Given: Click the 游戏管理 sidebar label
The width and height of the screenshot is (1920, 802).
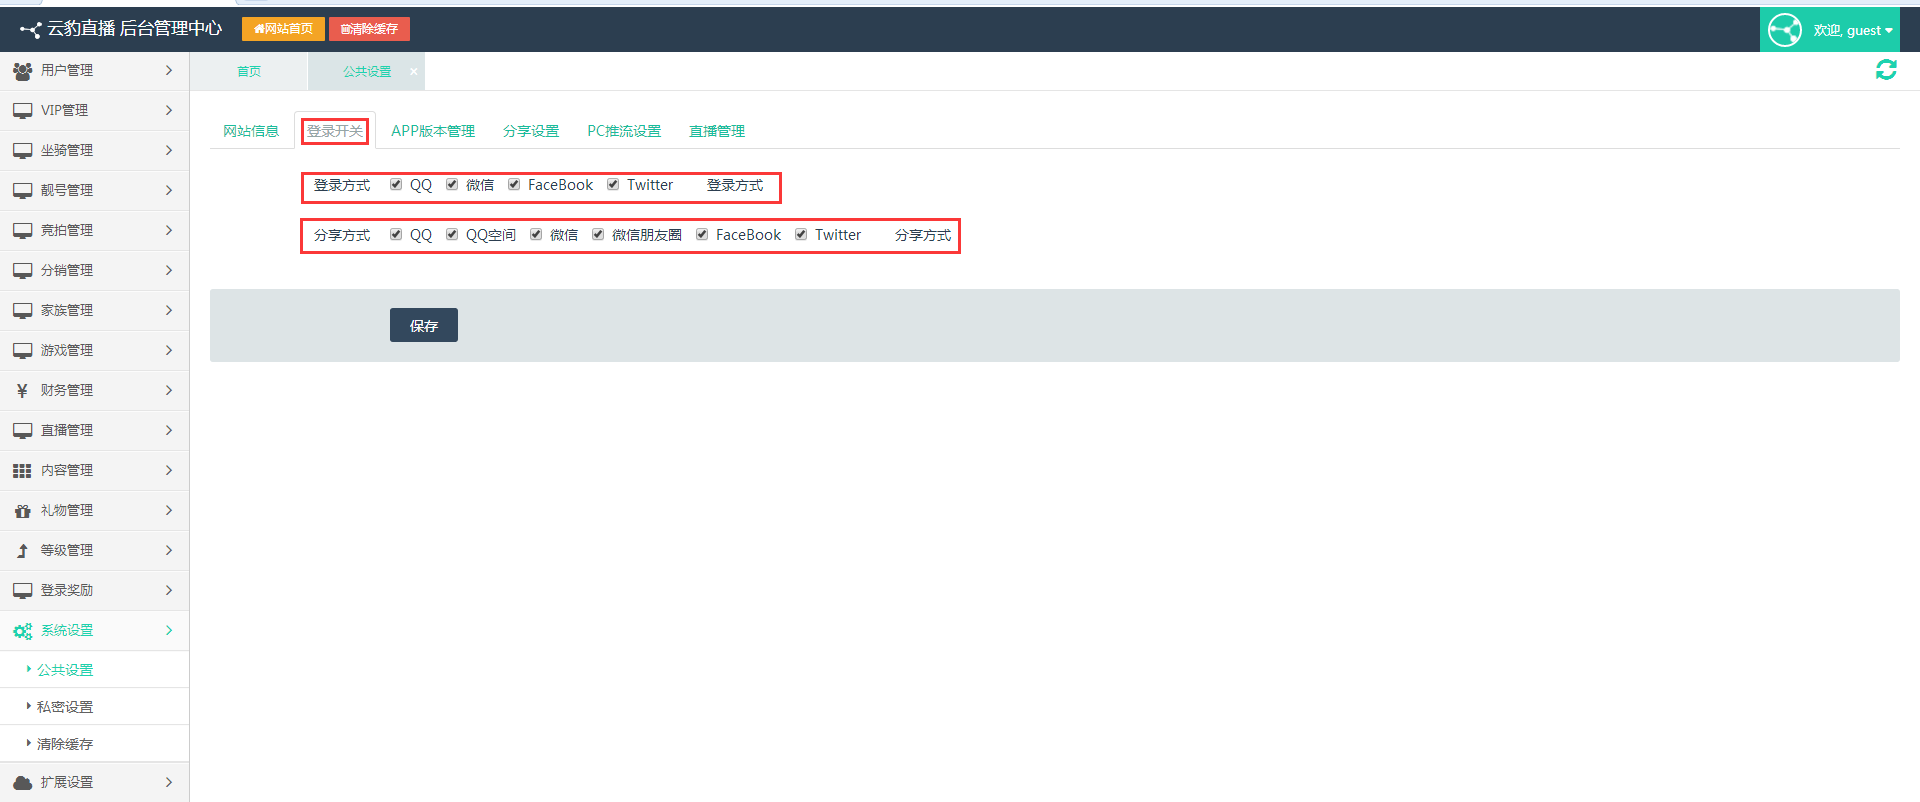Looking at the screenshot, I should (67, 350).
